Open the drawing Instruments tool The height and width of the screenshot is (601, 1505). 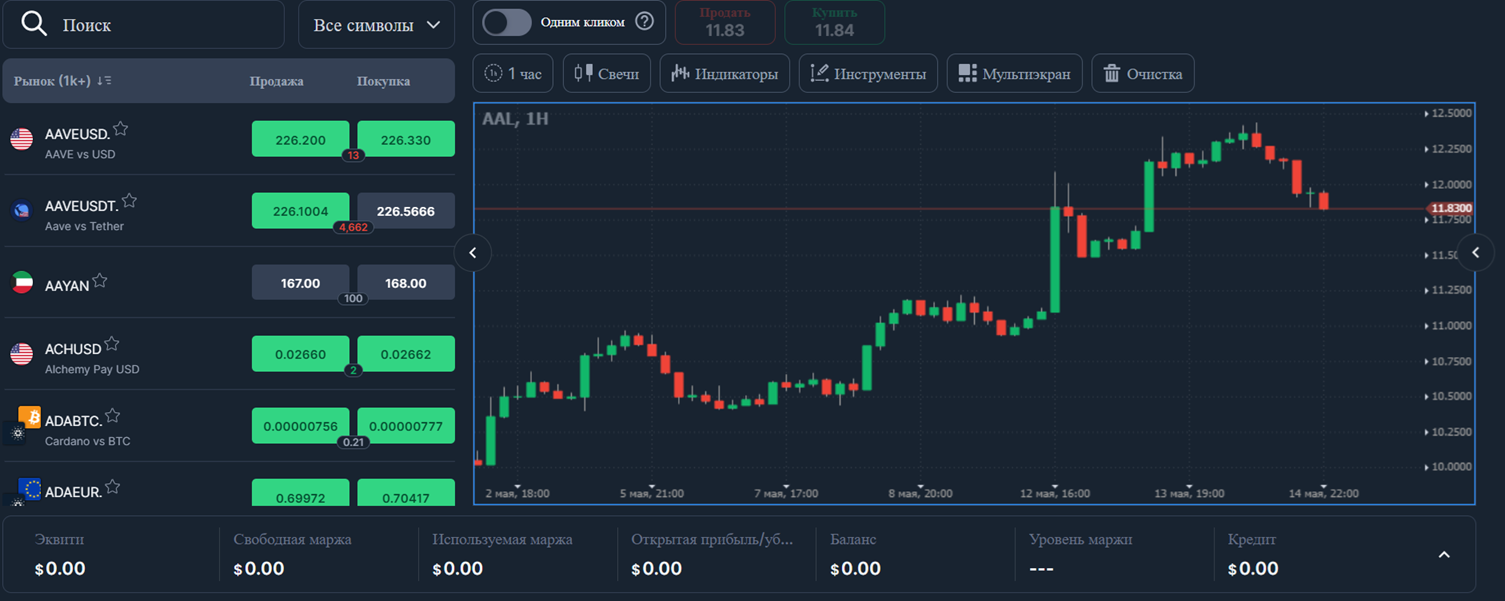(868, 73)
